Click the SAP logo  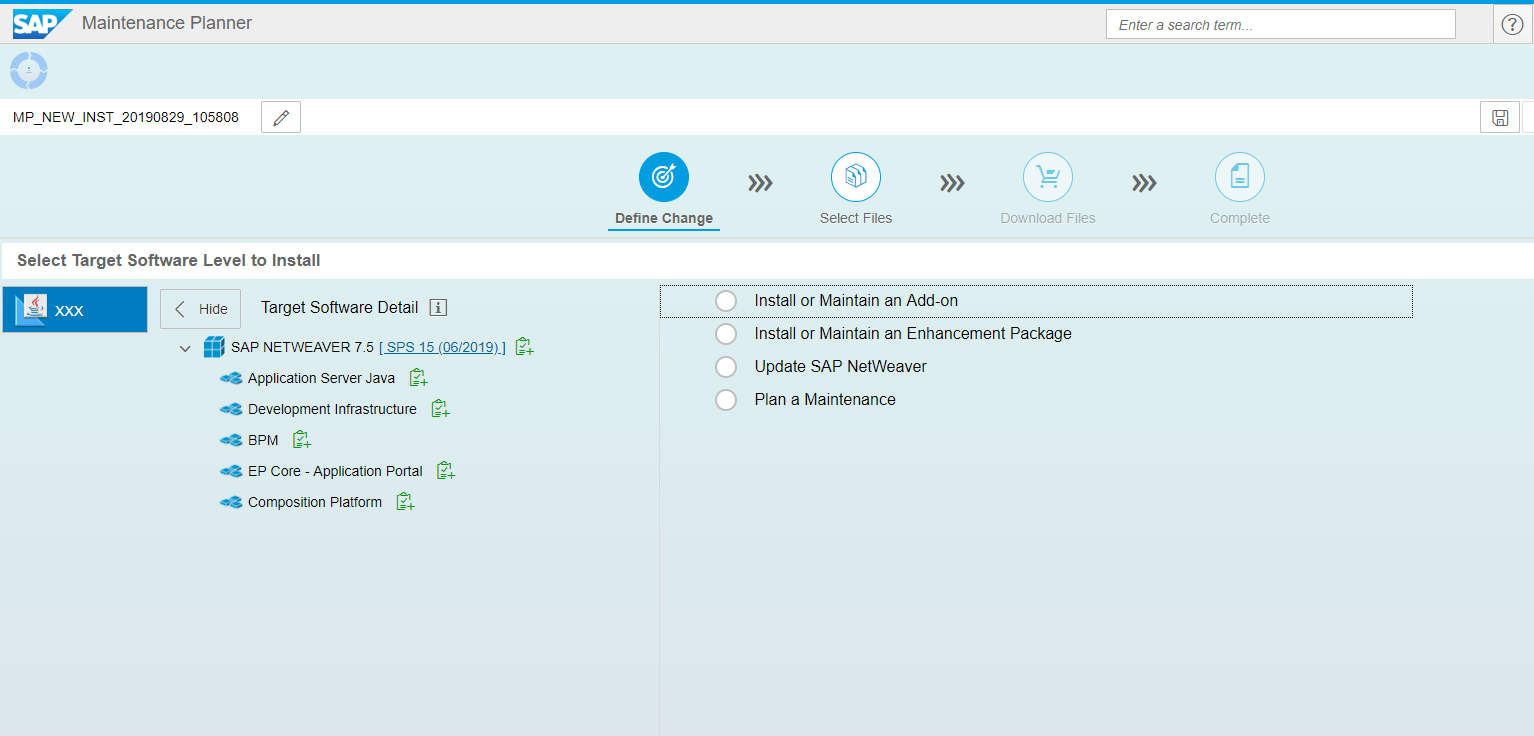pos(42,23)
